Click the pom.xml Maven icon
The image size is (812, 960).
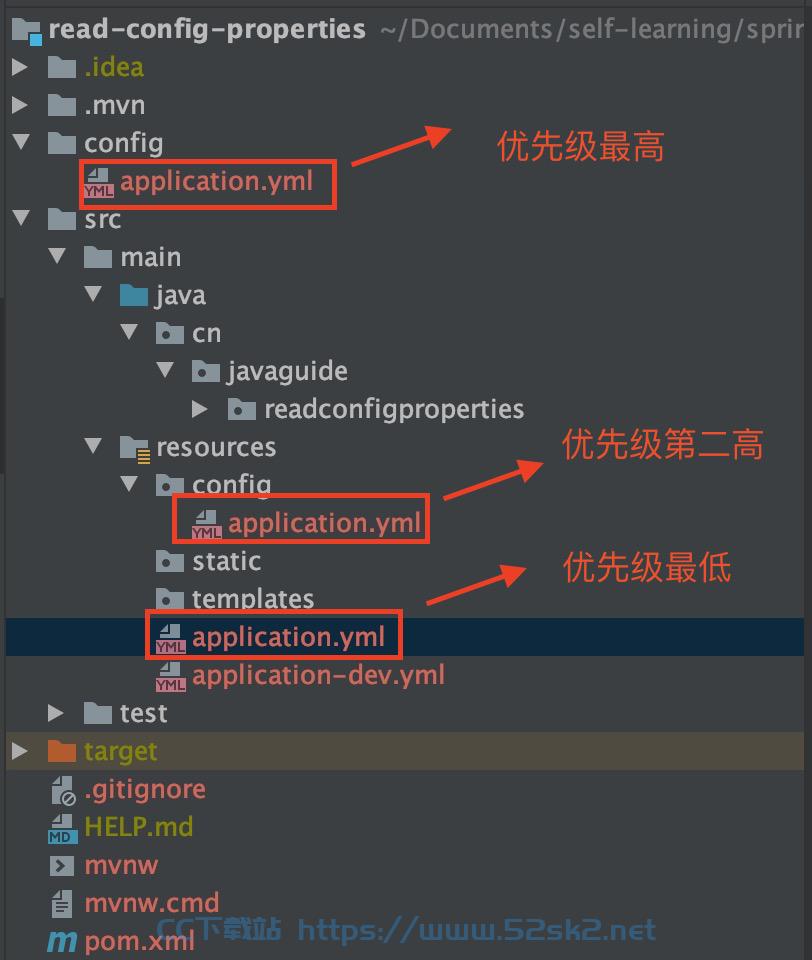click(x=62, y=942)
